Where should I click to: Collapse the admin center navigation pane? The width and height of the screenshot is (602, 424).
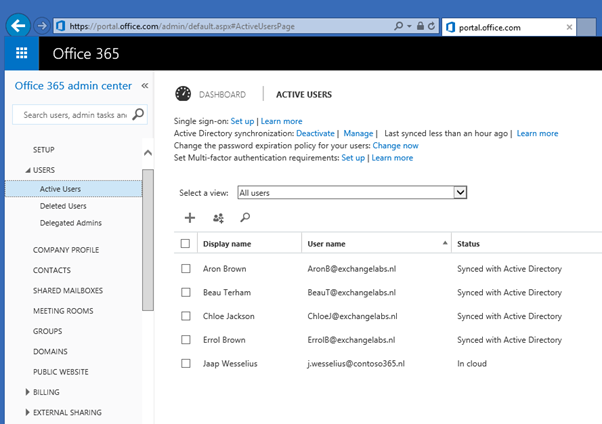[145, 86]
